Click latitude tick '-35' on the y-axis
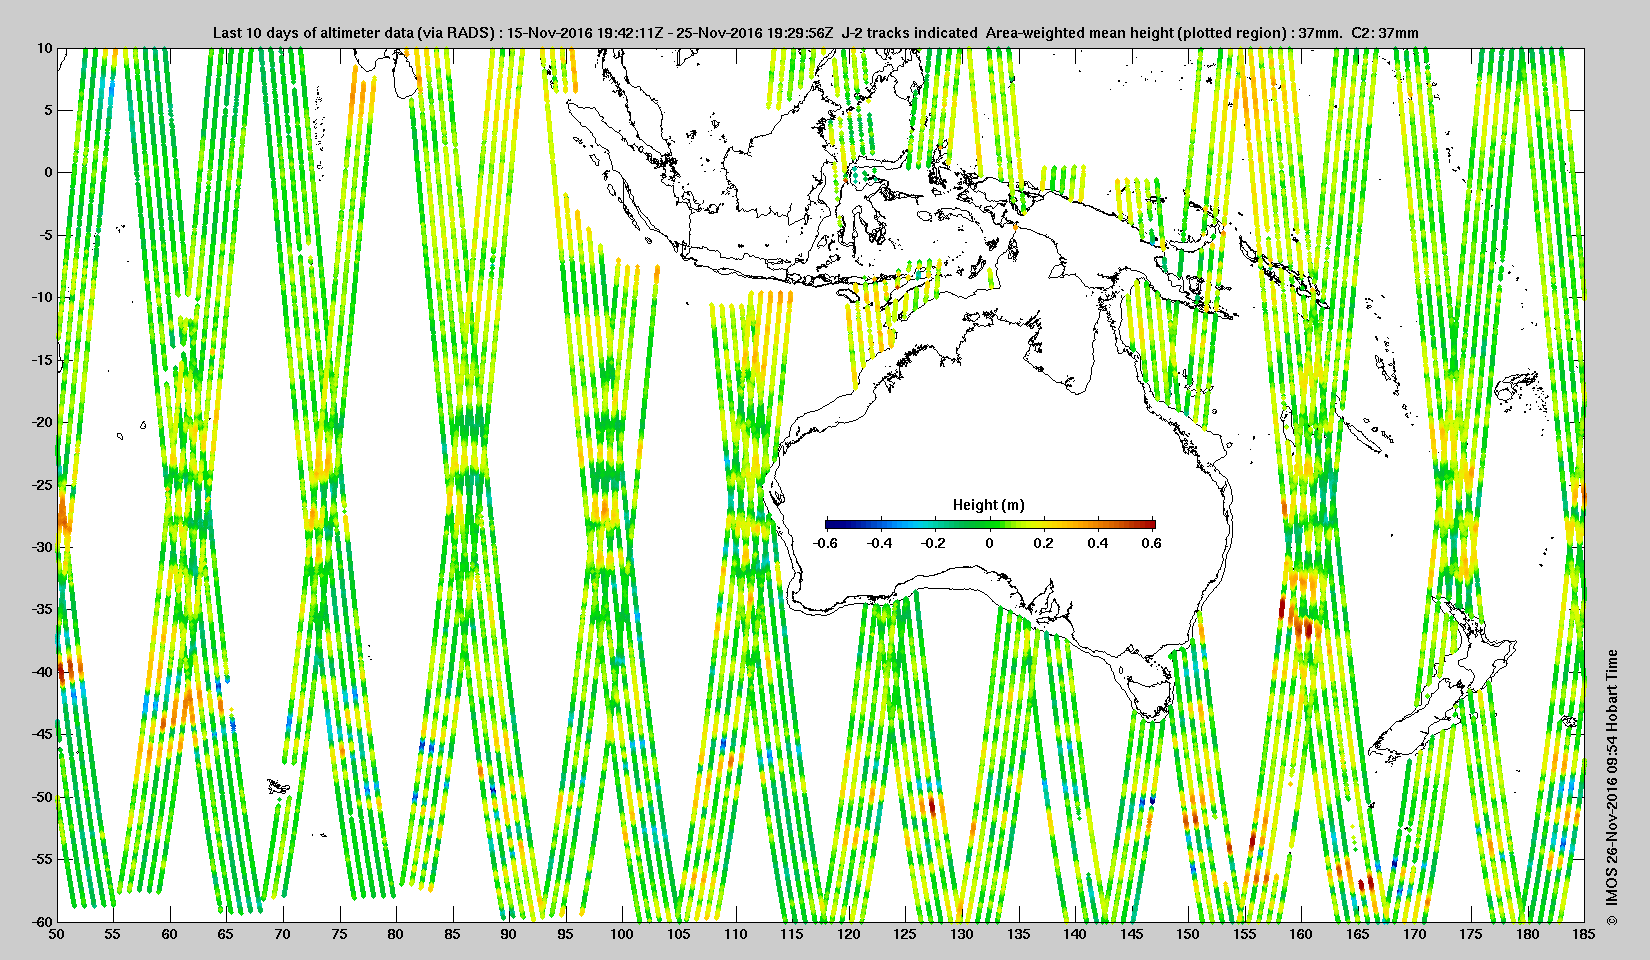1650x960 pixels. (x=41, y=609)
